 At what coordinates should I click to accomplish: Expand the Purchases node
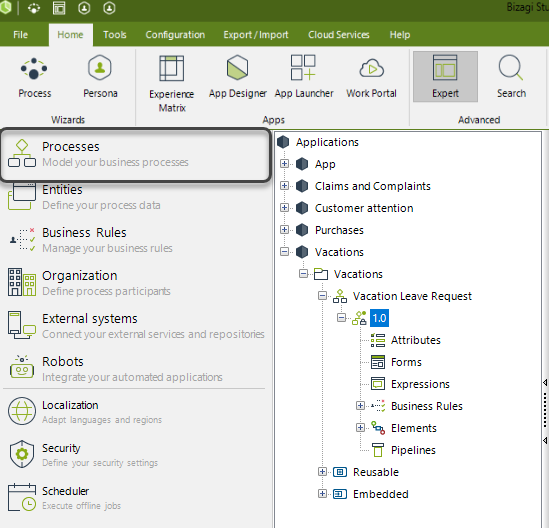point(285,230)
